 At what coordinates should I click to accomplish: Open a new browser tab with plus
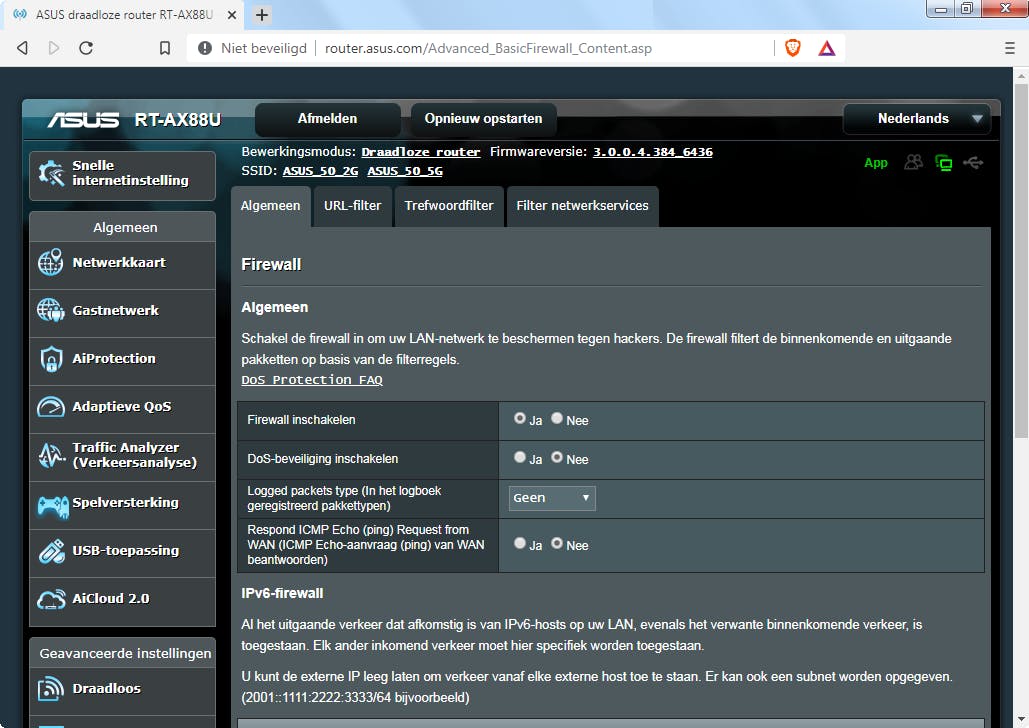click(x=262, y=14)
